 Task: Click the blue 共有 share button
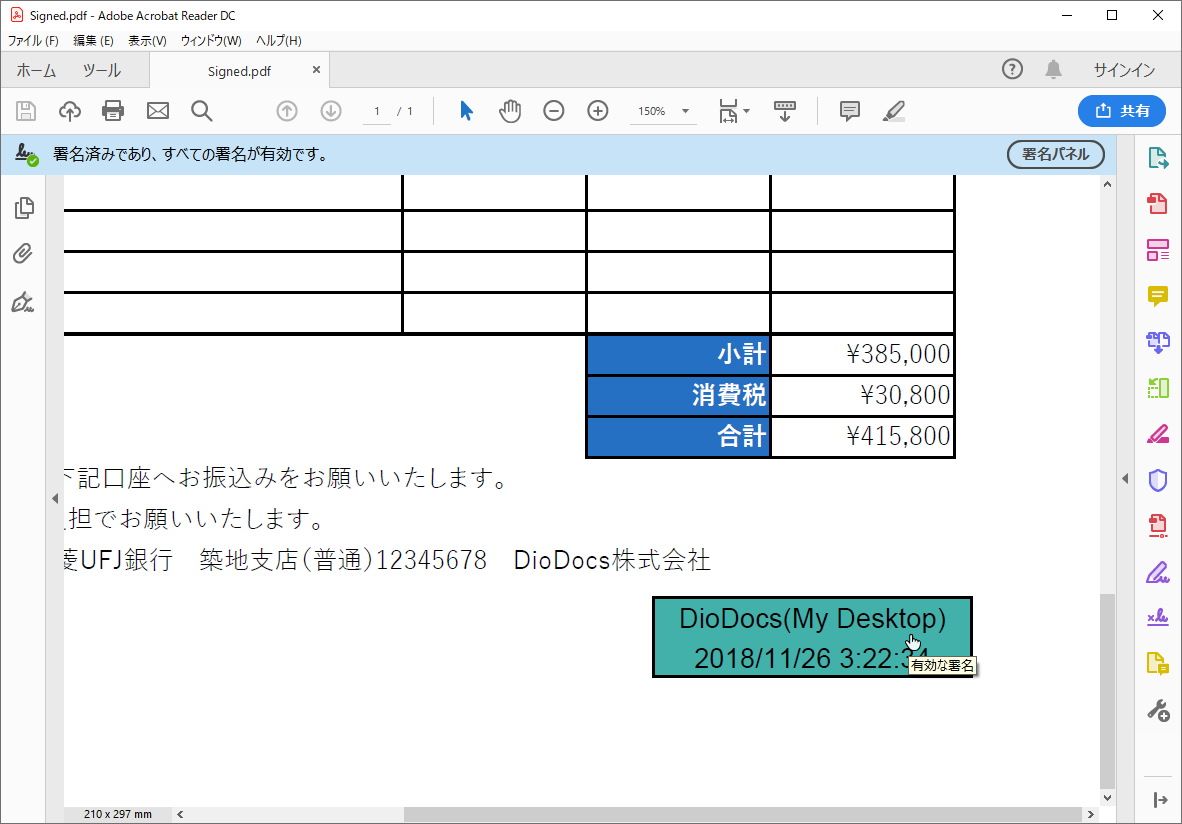click(1122, 111)
